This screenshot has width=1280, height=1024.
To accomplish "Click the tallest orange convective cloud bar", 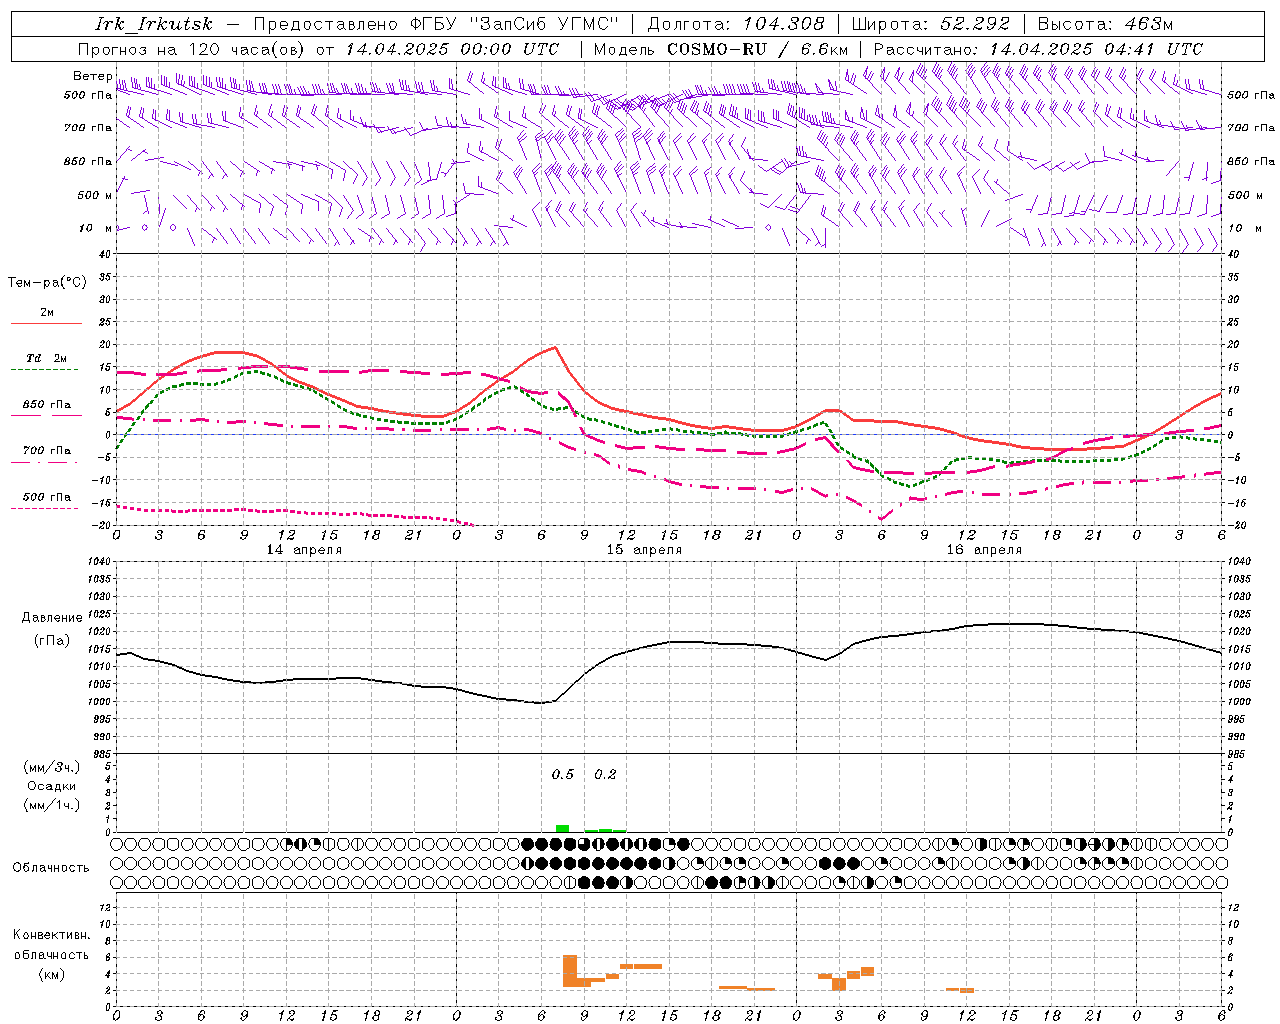I will 570,970.
